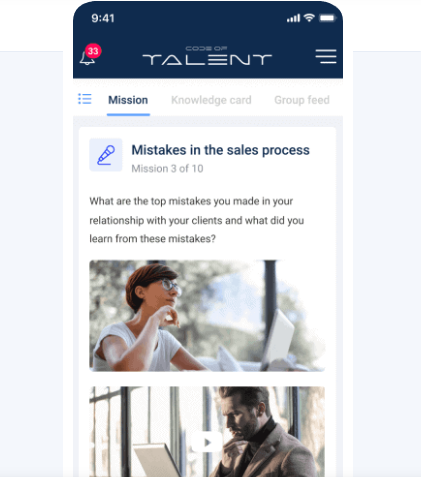Screen dimensions: 421x477
Task: Play the video of the bearded man
Action: coord(207,442)
